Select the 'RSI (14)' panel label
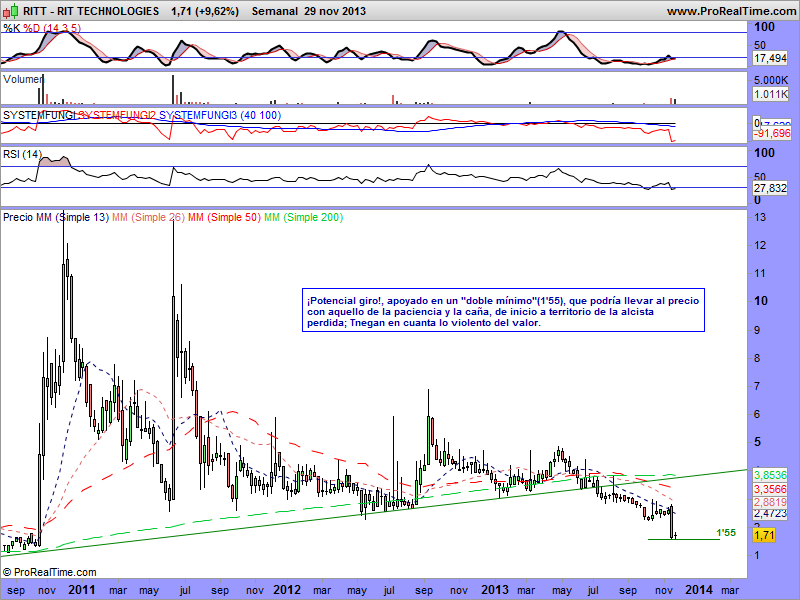Screen dimensions: 800x600 (22, 154)
